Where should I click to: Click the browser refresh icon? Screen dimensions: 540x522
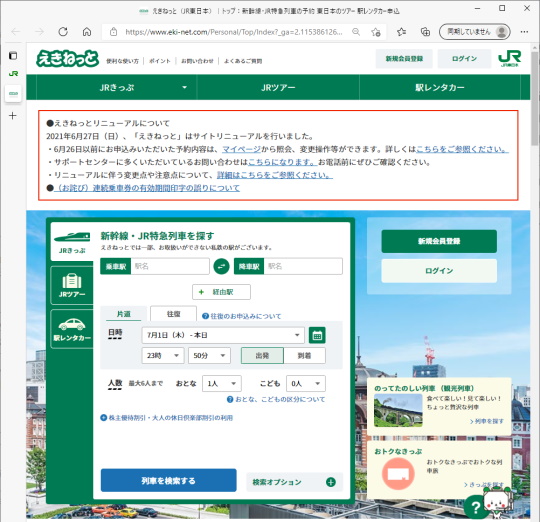pos(63,32)
